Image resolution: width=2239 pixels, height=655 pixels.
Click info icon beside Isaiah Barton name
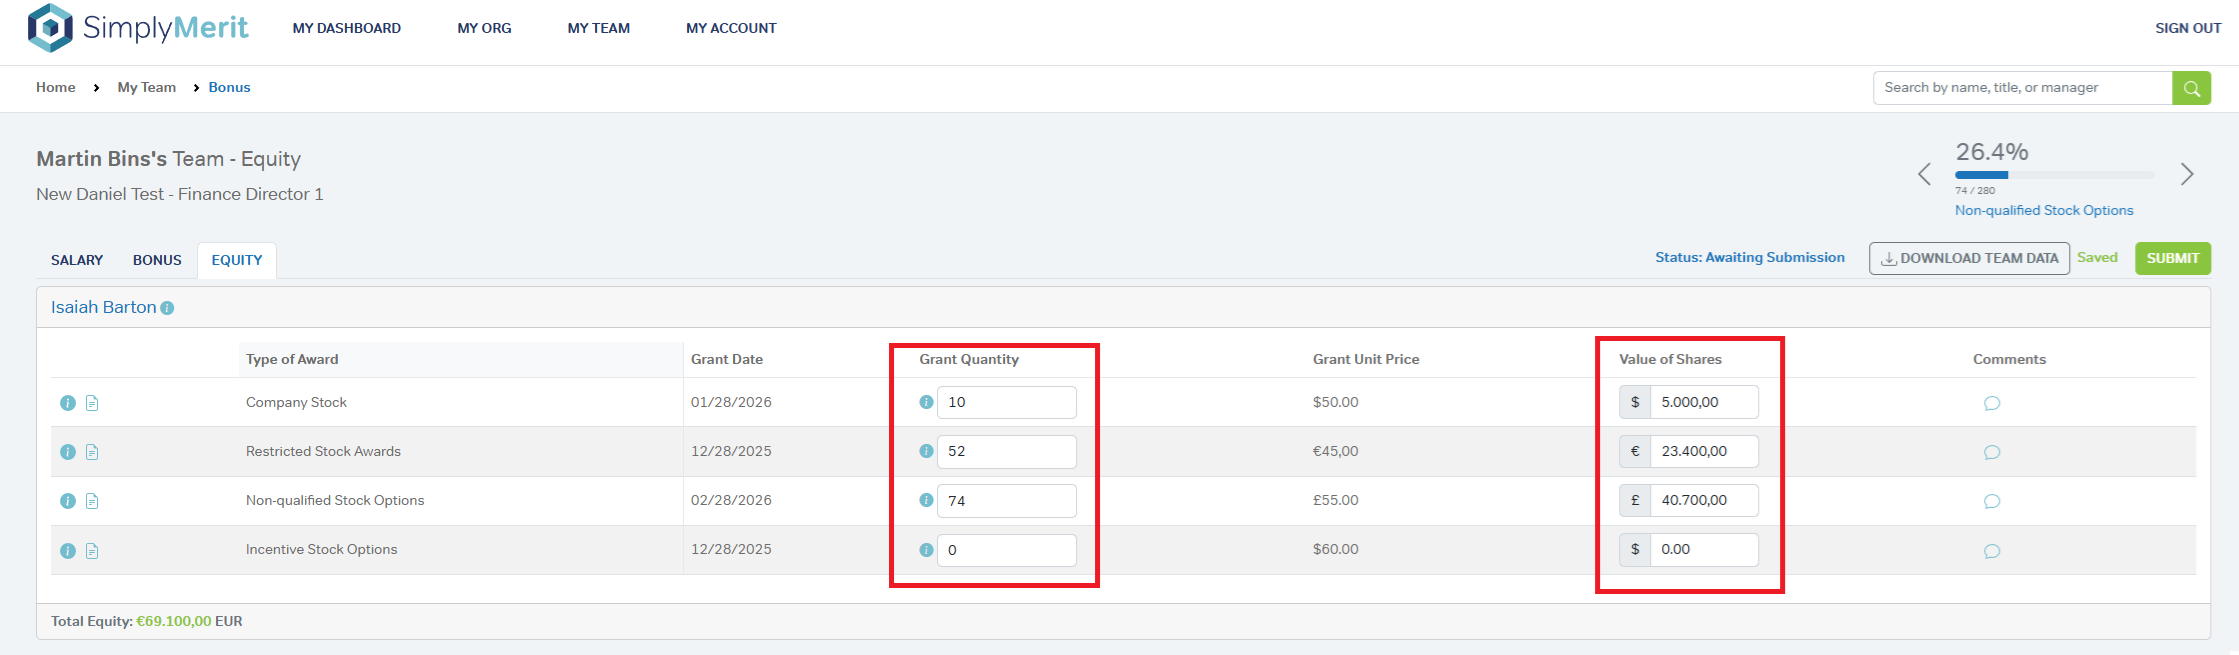(x=167, y=308)
